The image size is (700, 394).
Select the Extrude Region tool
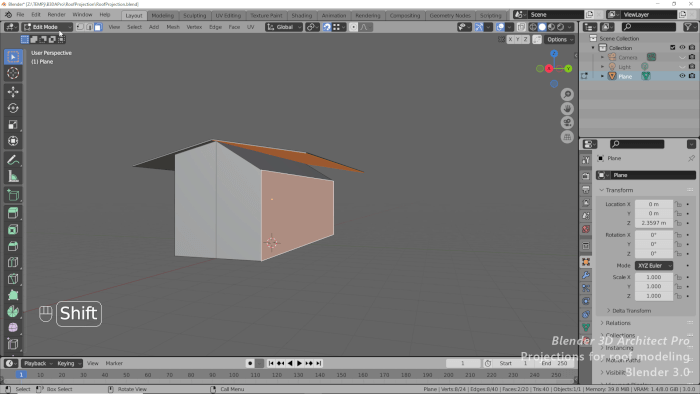tap(13, 213)
